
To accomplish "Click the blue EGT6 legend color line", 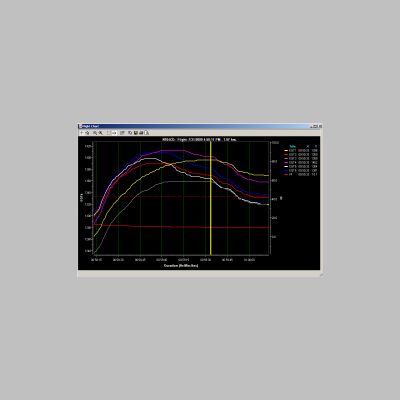I will click(x=286, y=170).
